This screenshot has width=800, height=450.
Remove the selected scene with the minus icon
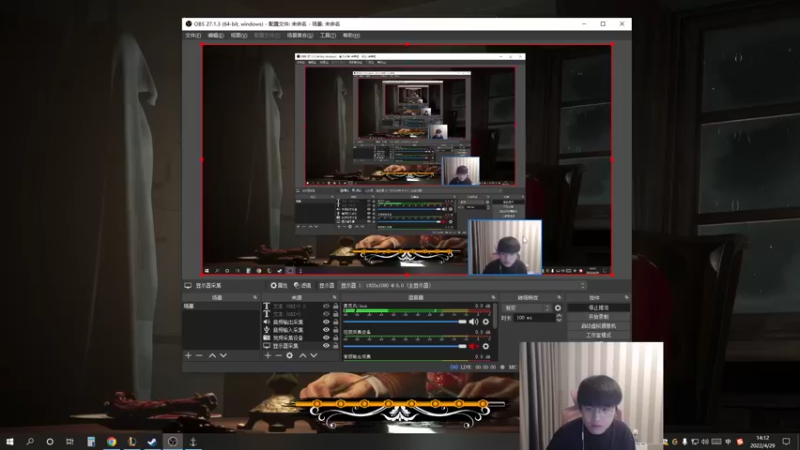click(199, 356)
